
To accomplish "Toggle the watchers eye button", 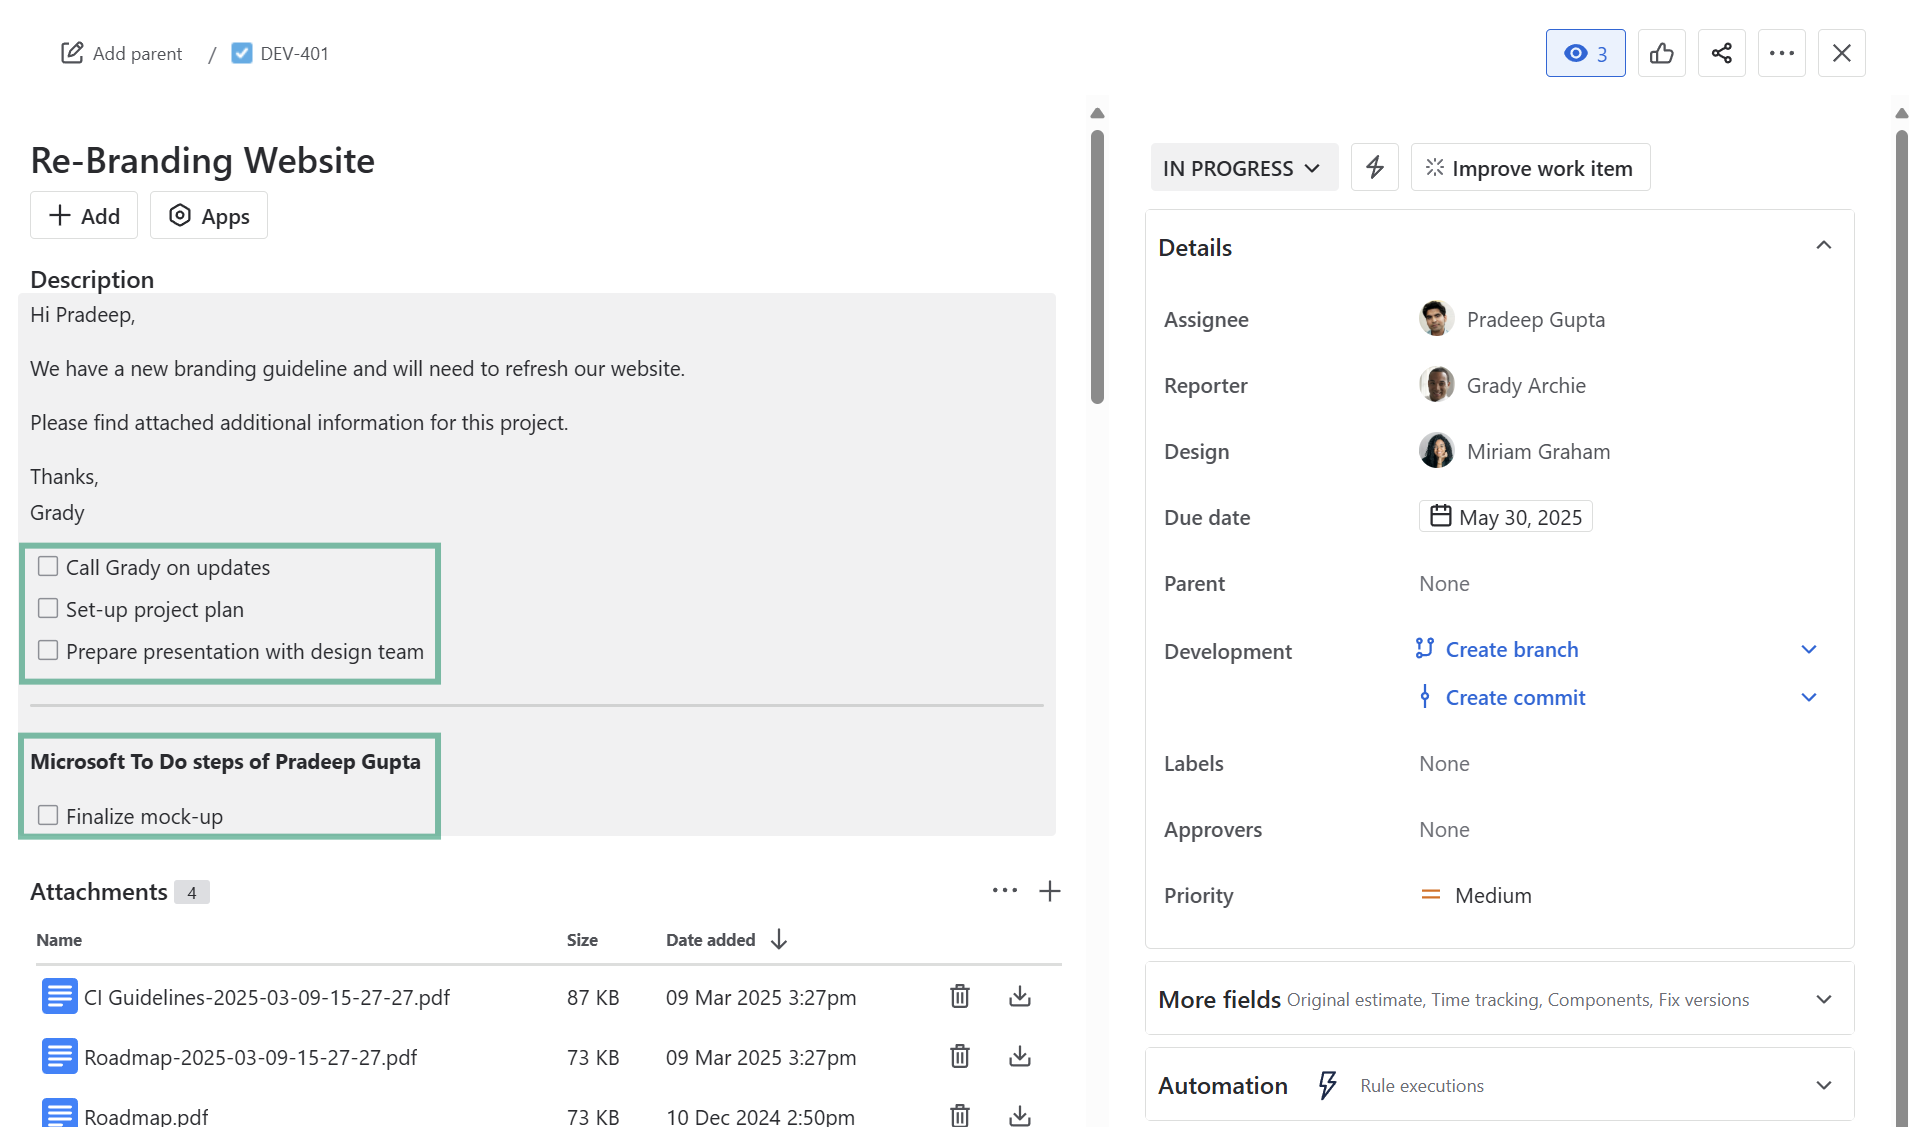I will pos(1585,53).
